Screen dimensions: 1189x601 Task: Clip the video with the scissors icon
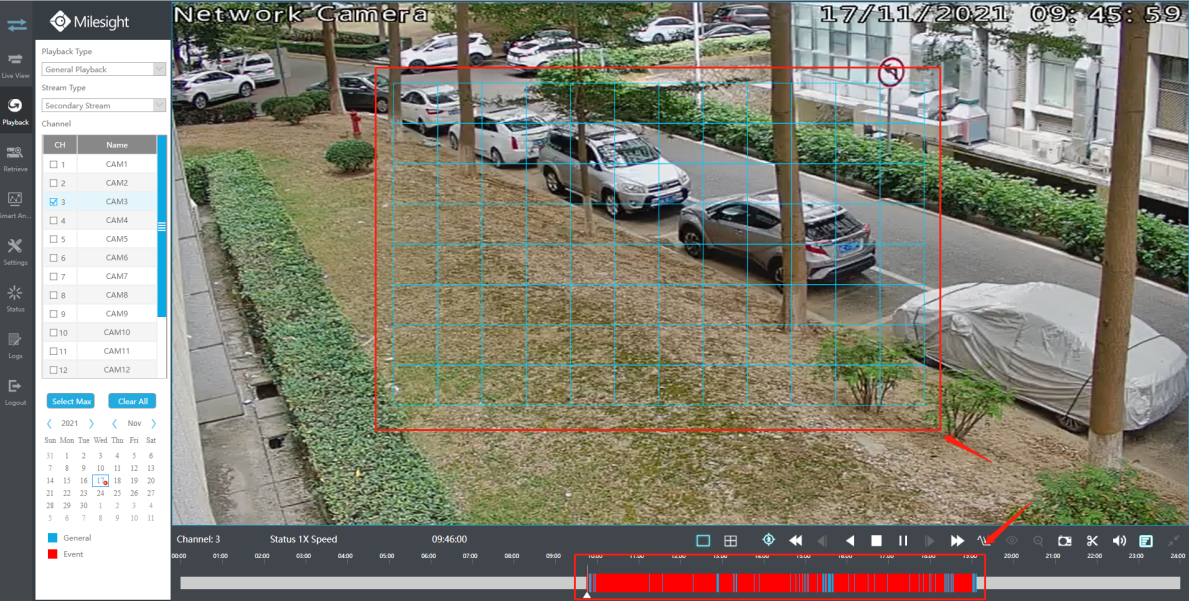pyautogui.click(x=1092, y=540)
